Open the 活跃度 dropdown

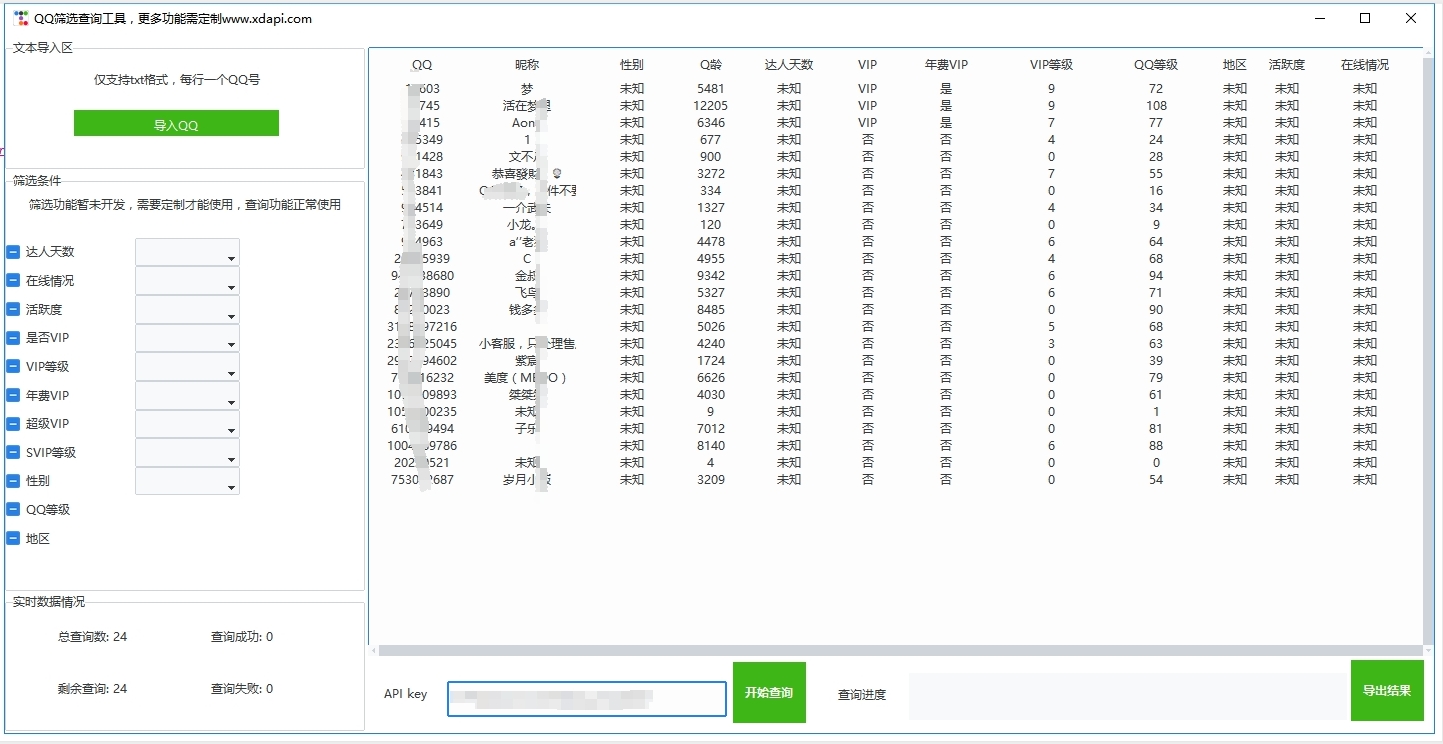pos(187,310)
